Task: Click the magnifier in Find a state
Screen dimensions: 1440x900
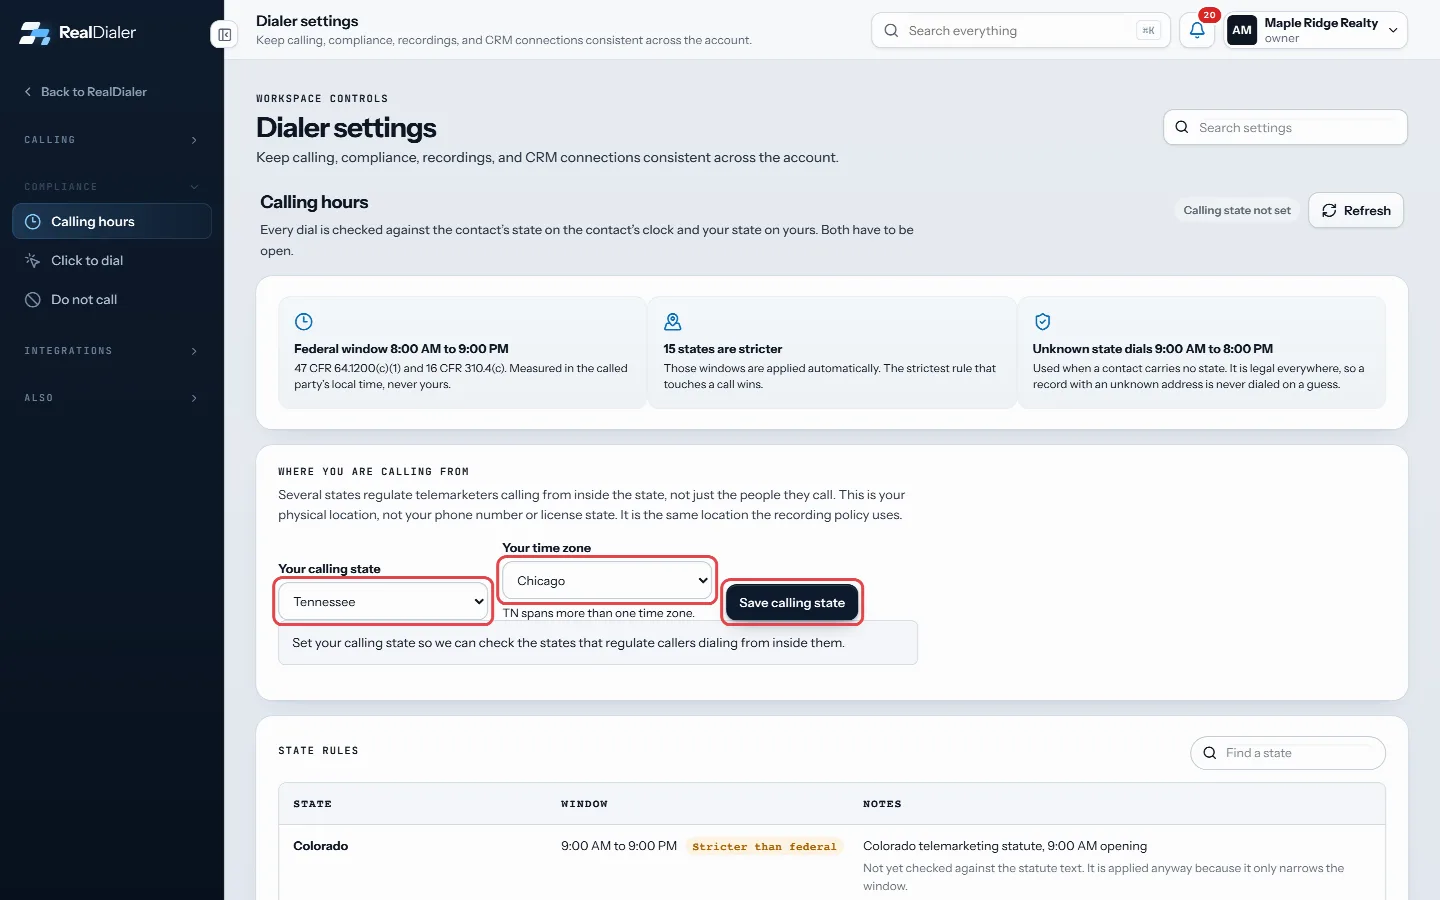Action: pyautogui.click(x=1209, y=753)
